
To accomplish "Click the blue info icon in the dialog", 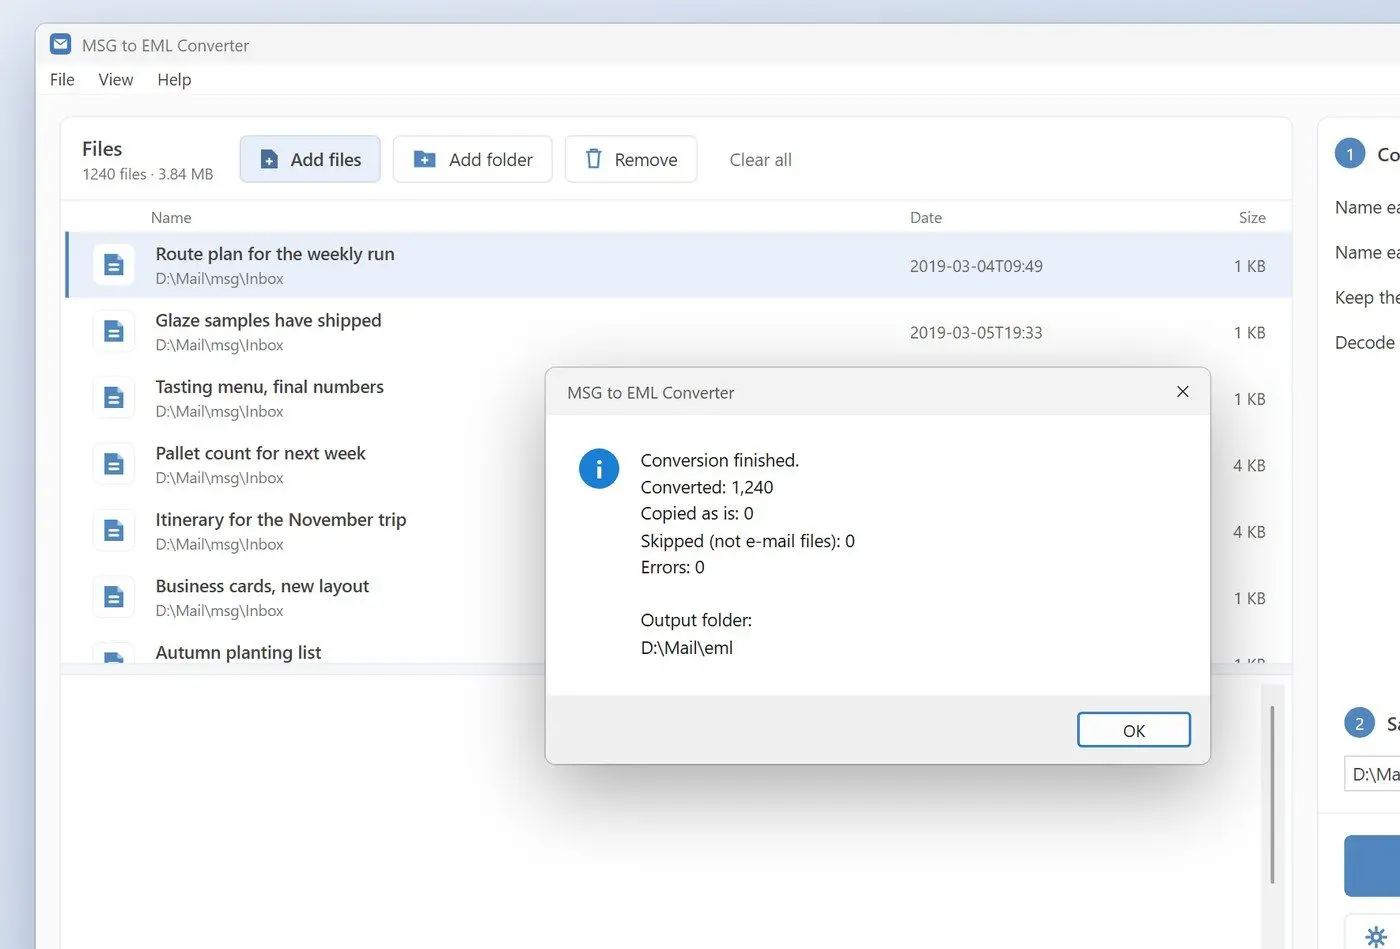I will point(599,469).
